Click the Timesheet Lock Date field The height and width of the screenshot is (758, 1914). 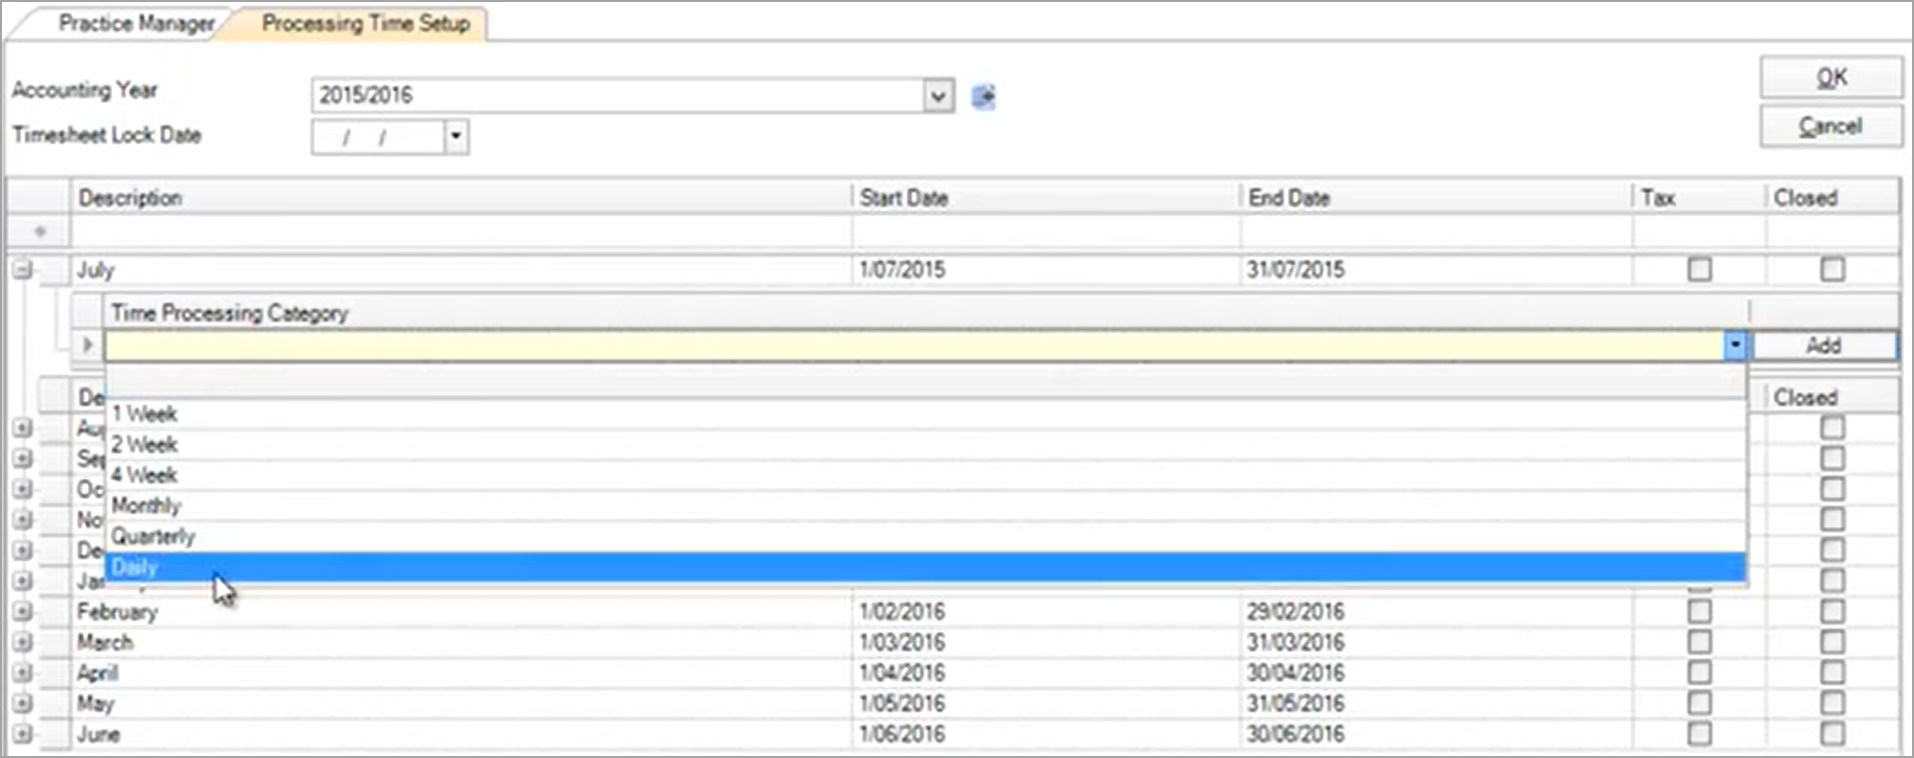378,136
